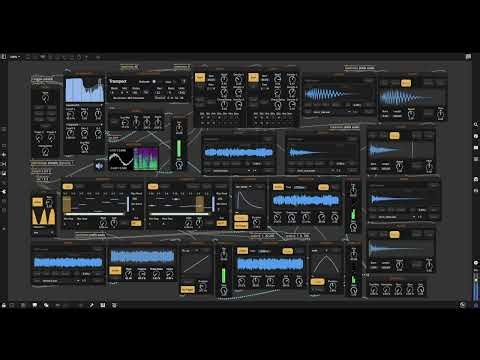The width and height of the screenshot is (480, 360).
Task: Click the blue speaker output icon beside the oscilloscope
Action: [99, 166]
